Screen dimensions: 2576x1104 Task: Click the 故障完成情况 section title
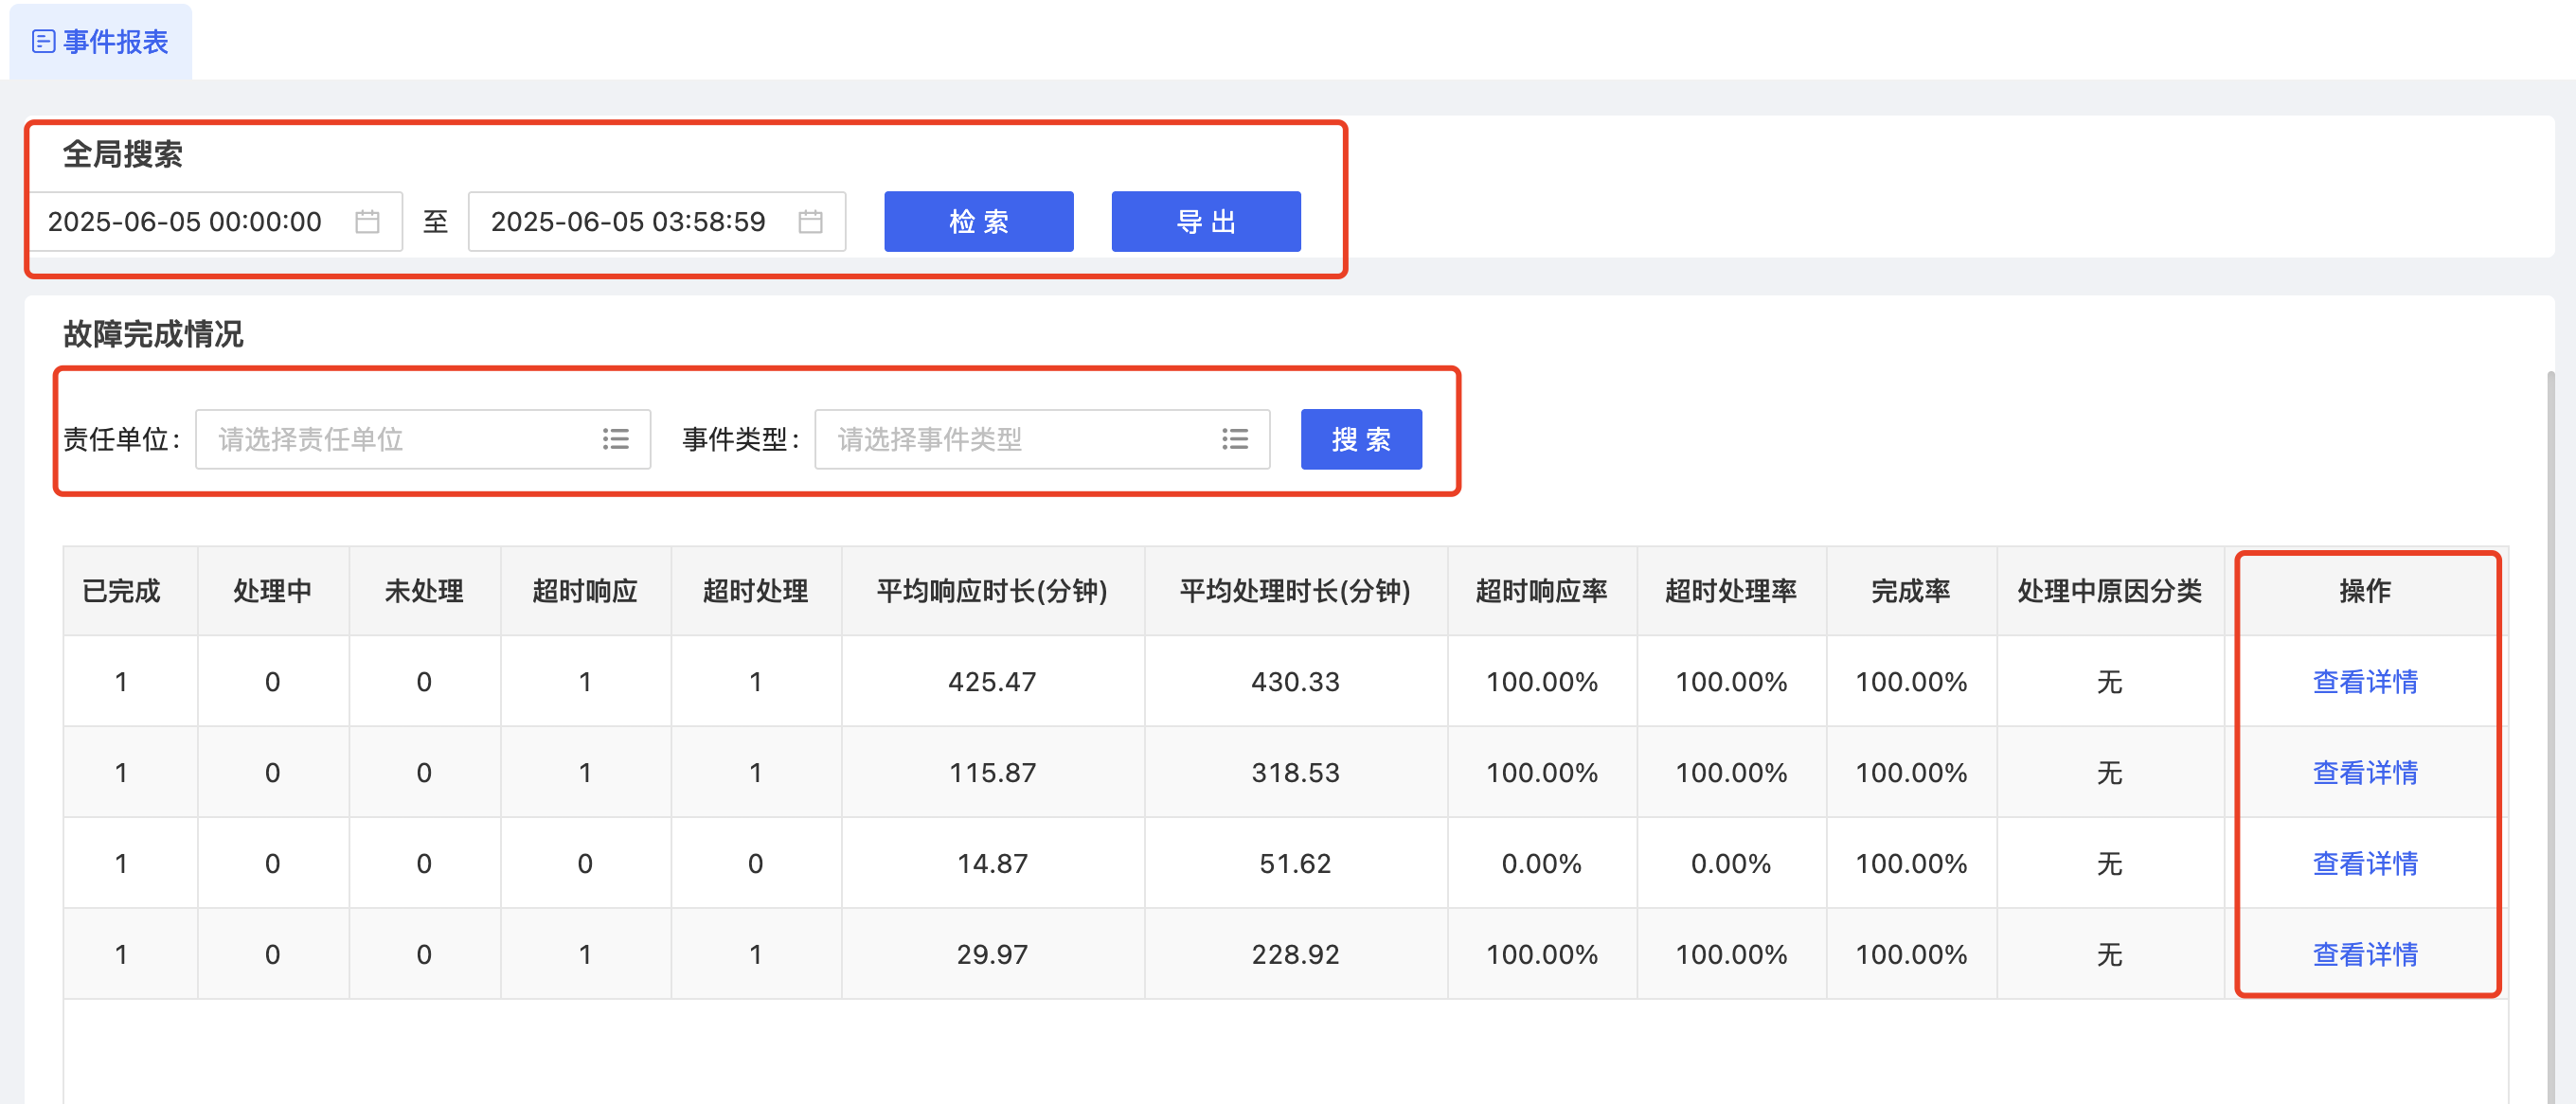point(153,334)
